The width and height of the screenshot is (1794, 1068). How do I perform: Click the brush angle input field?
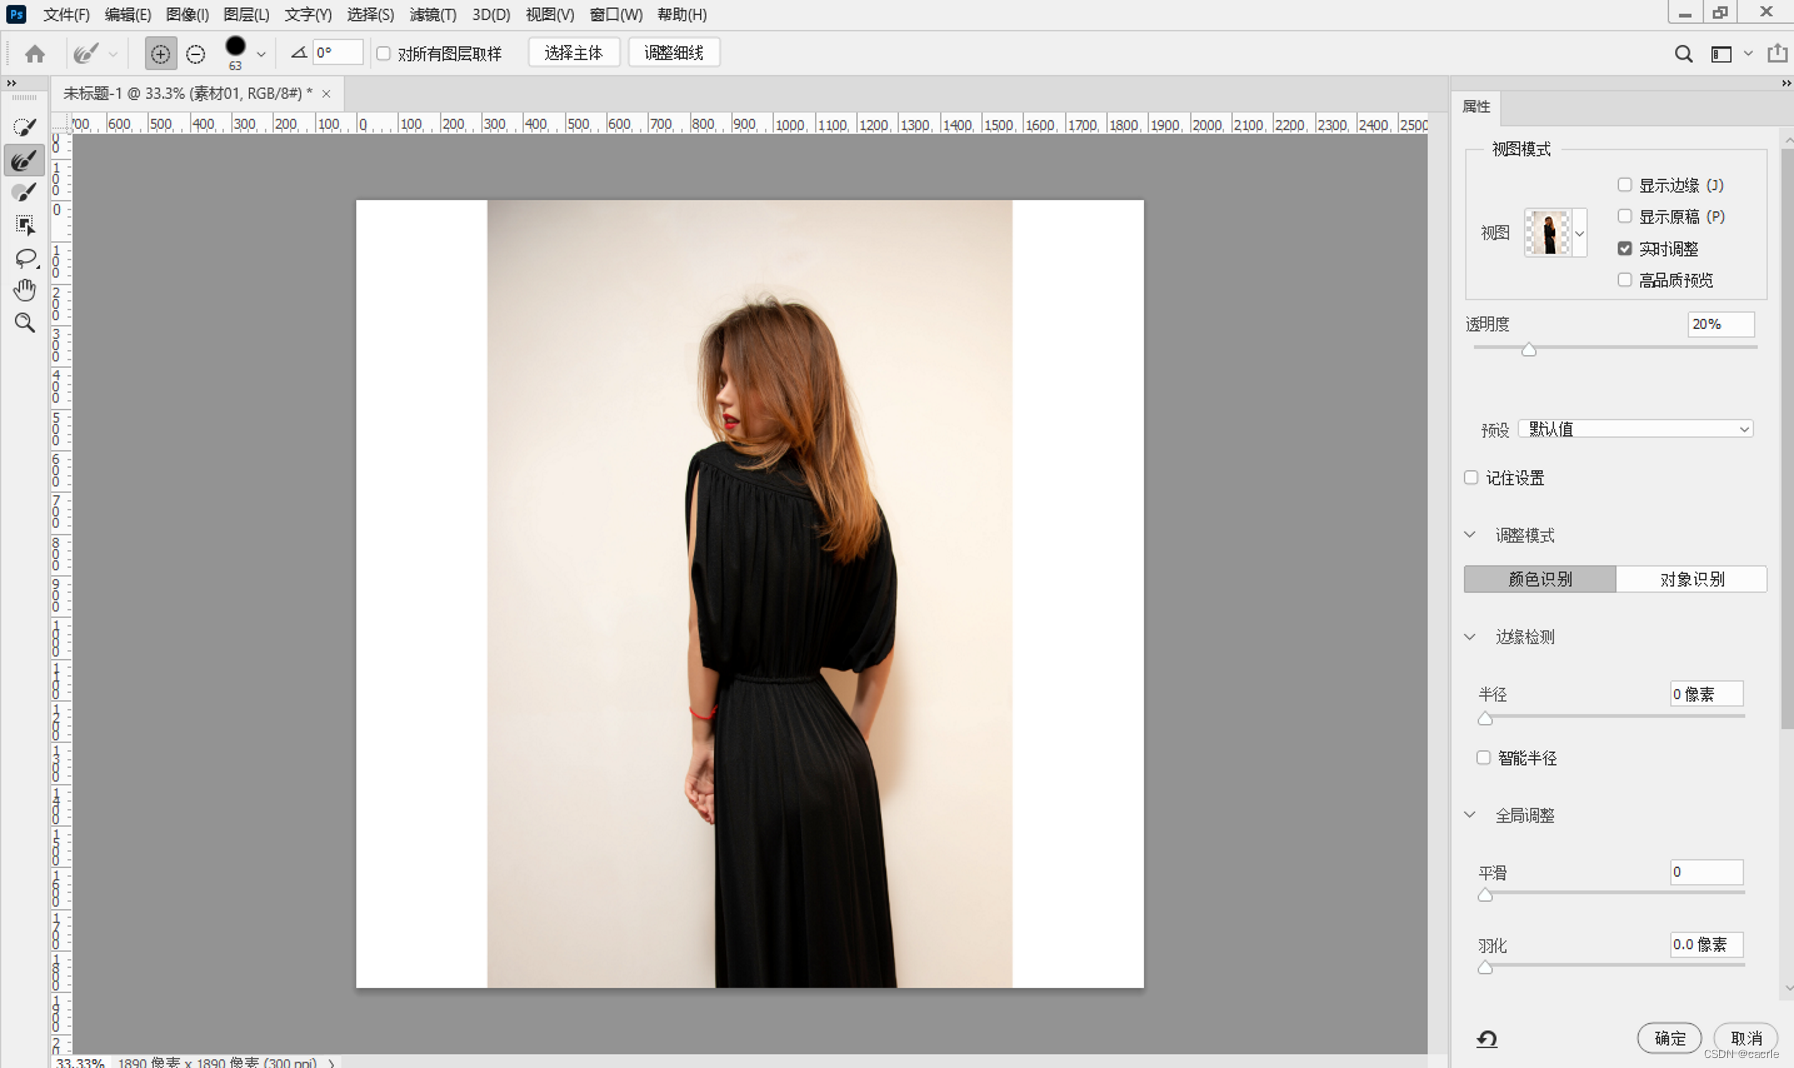[x=337, y=53]
